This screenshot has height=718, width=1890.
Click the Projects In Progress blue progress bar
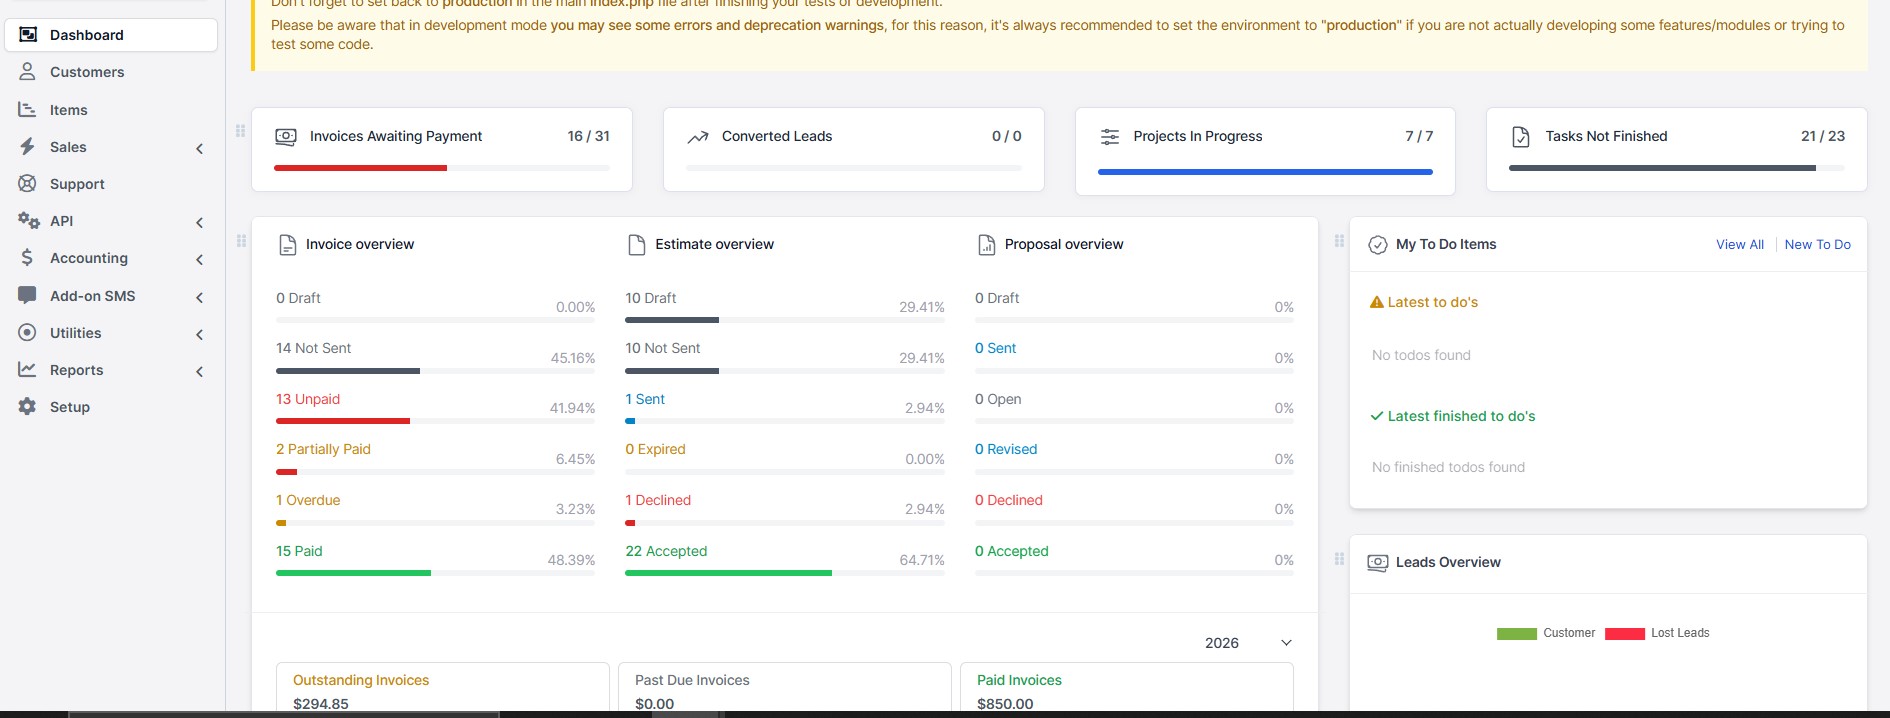click(x=1265, y=172)
